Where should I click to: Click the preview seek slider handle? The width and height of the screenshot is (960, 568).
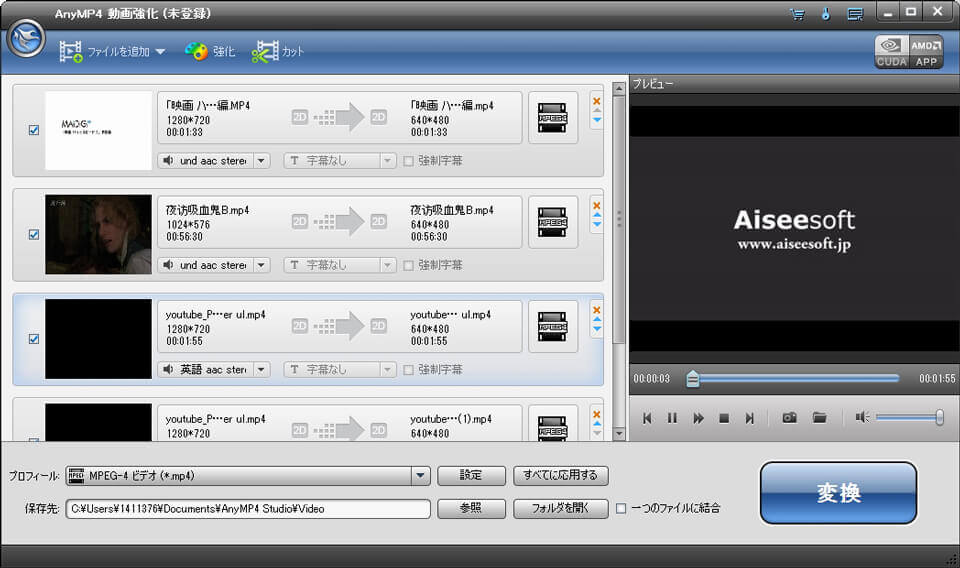pos(692,379)
